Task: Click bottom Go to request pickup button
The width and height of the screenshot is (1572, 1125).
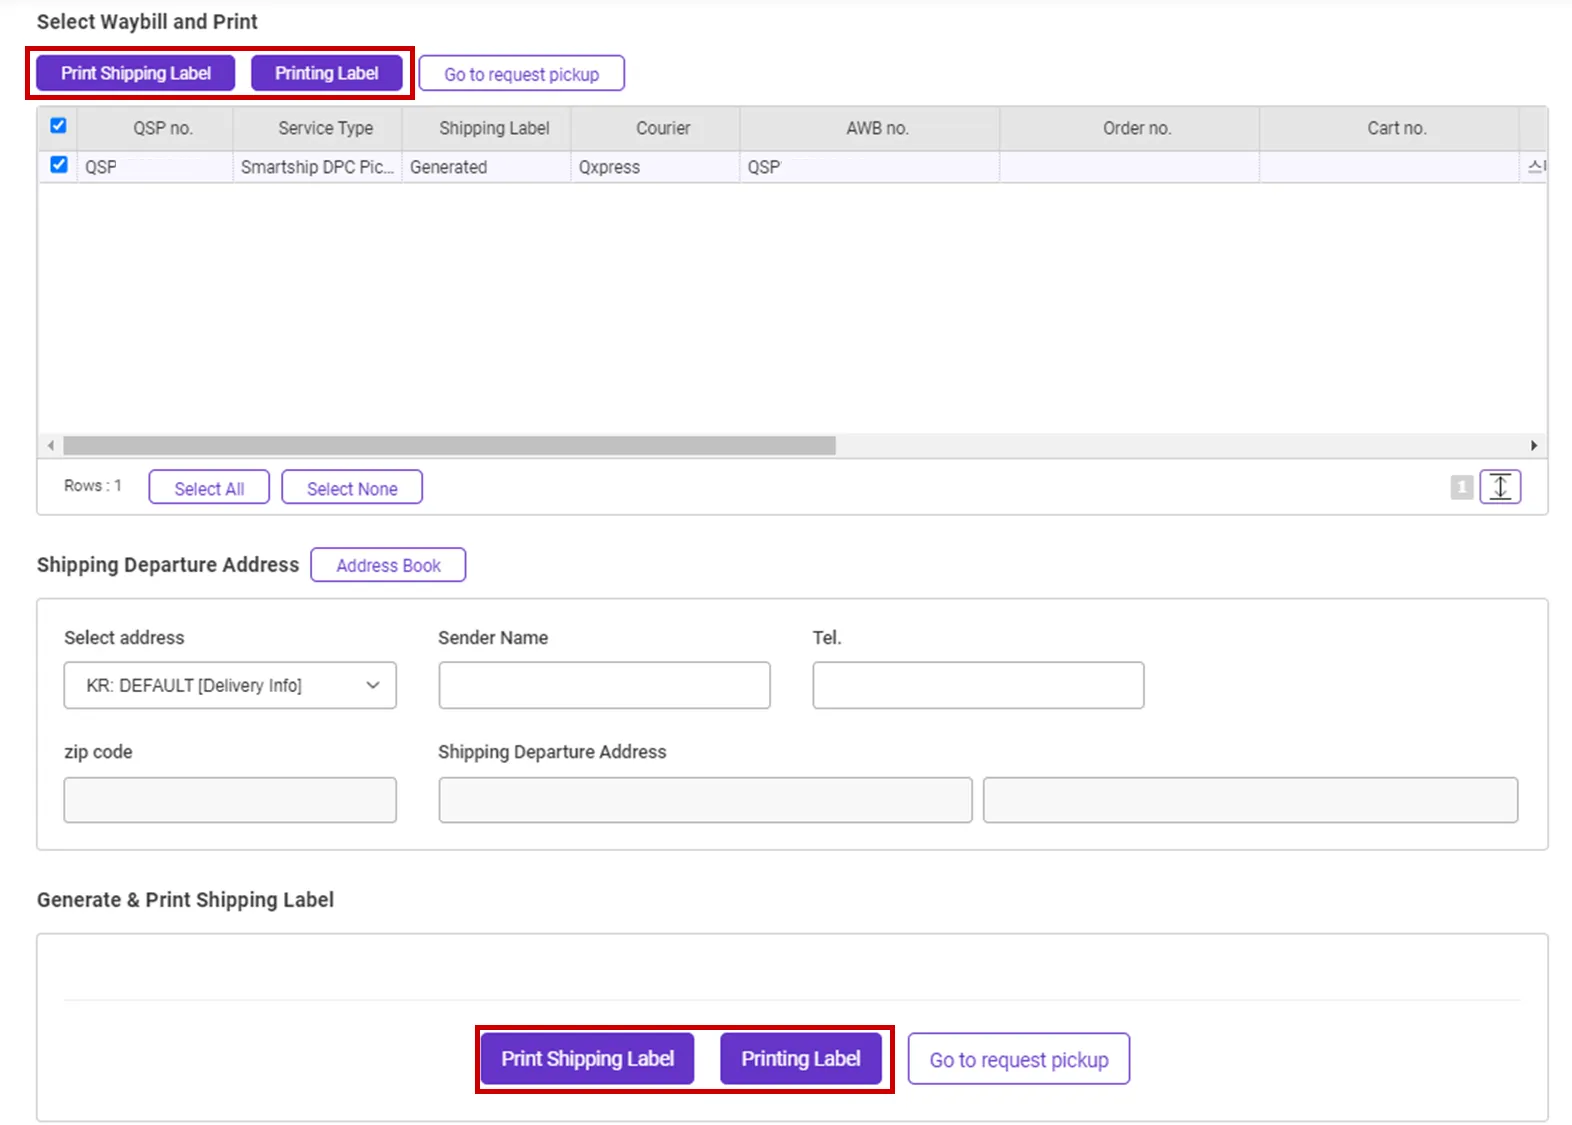Action: tap(1019, 1059)
